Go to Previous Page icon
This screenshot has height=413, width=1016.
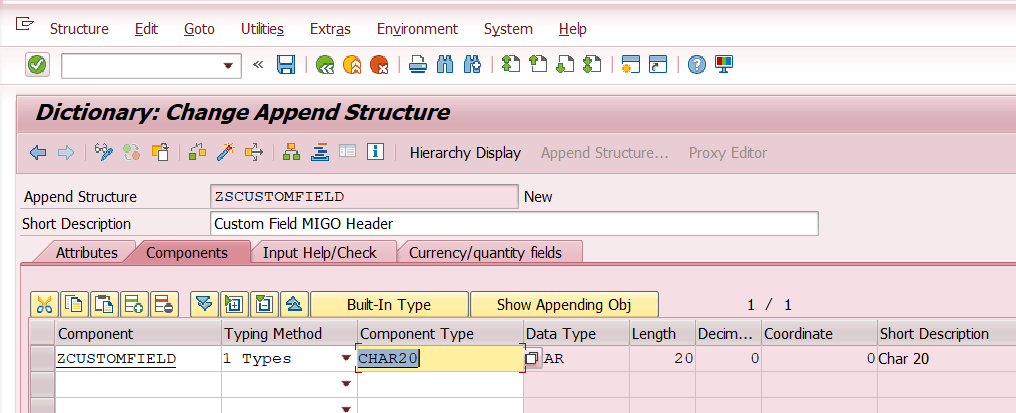pyautogui.click(x=538, y=64)
